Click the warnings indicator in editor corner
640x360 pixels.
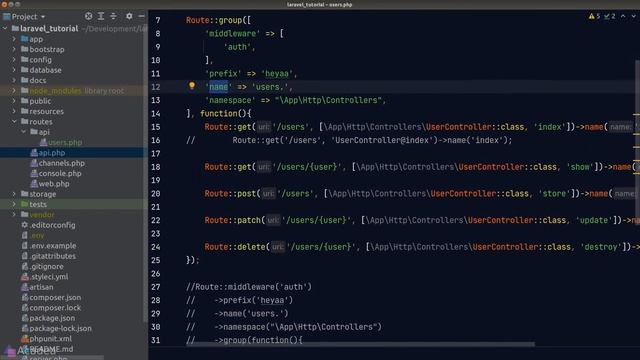[x=594, y=16]
